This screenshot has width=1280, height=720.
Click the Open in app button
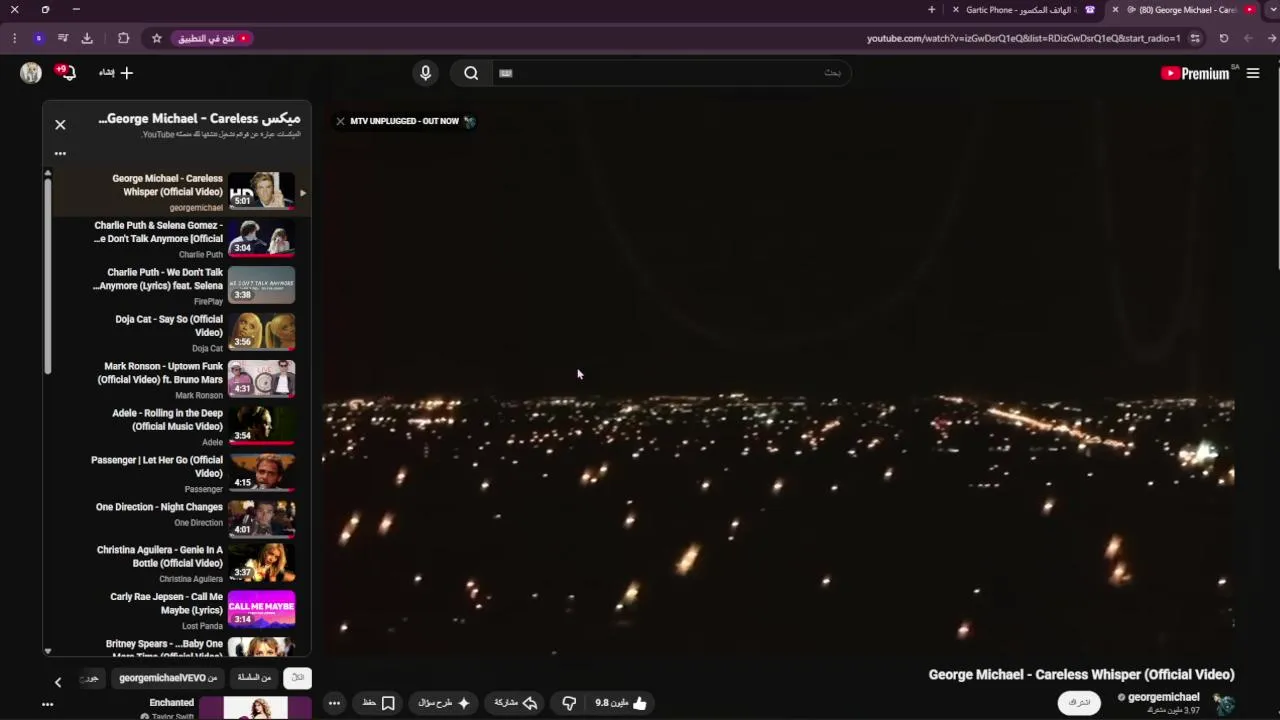pos(214,38)
